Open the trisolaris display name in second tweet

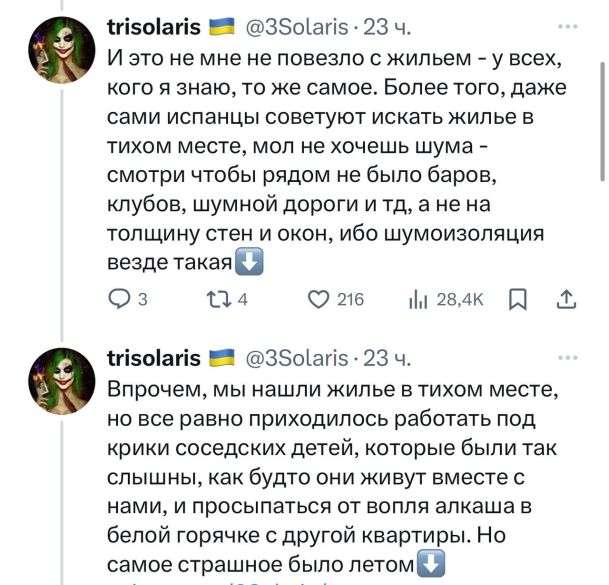point(153,357)
